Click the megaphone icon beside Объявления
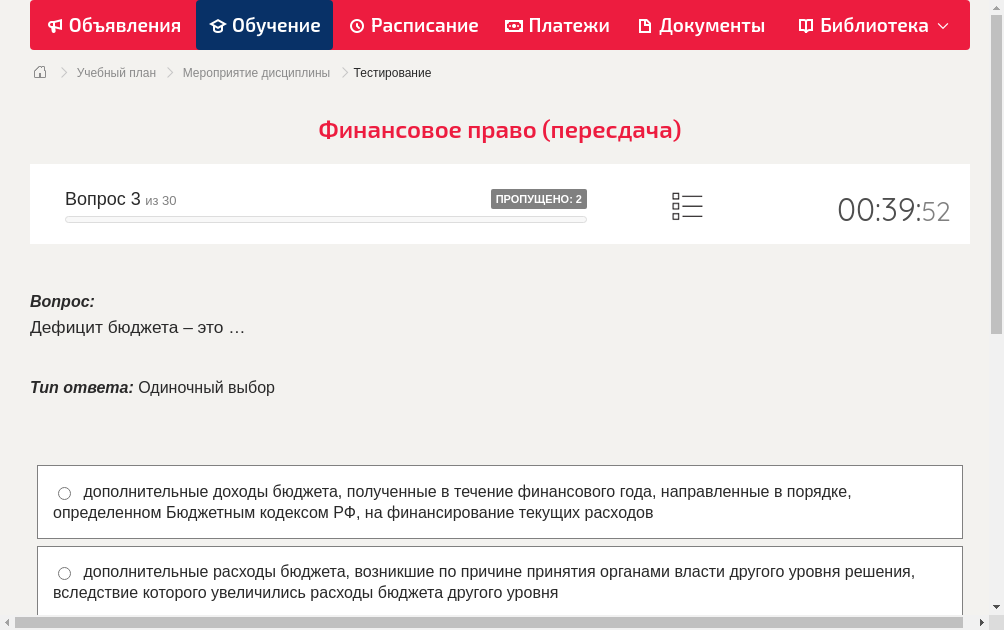The image size is (1004, 630). 53,25
